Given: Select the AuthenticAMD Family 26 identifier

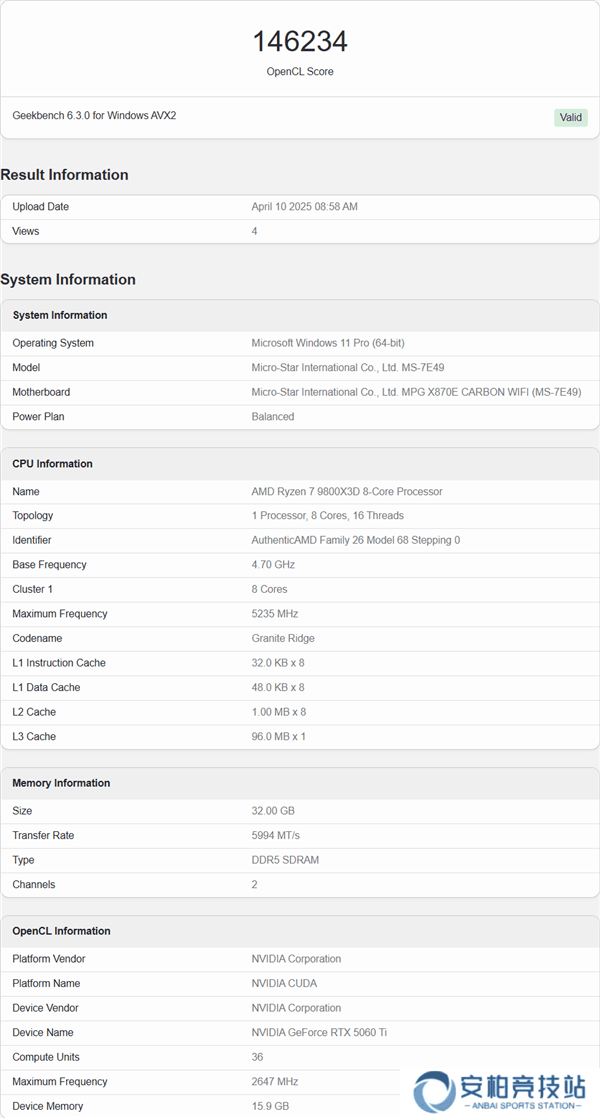Looking at the screenshot, I should click(356, 540).
